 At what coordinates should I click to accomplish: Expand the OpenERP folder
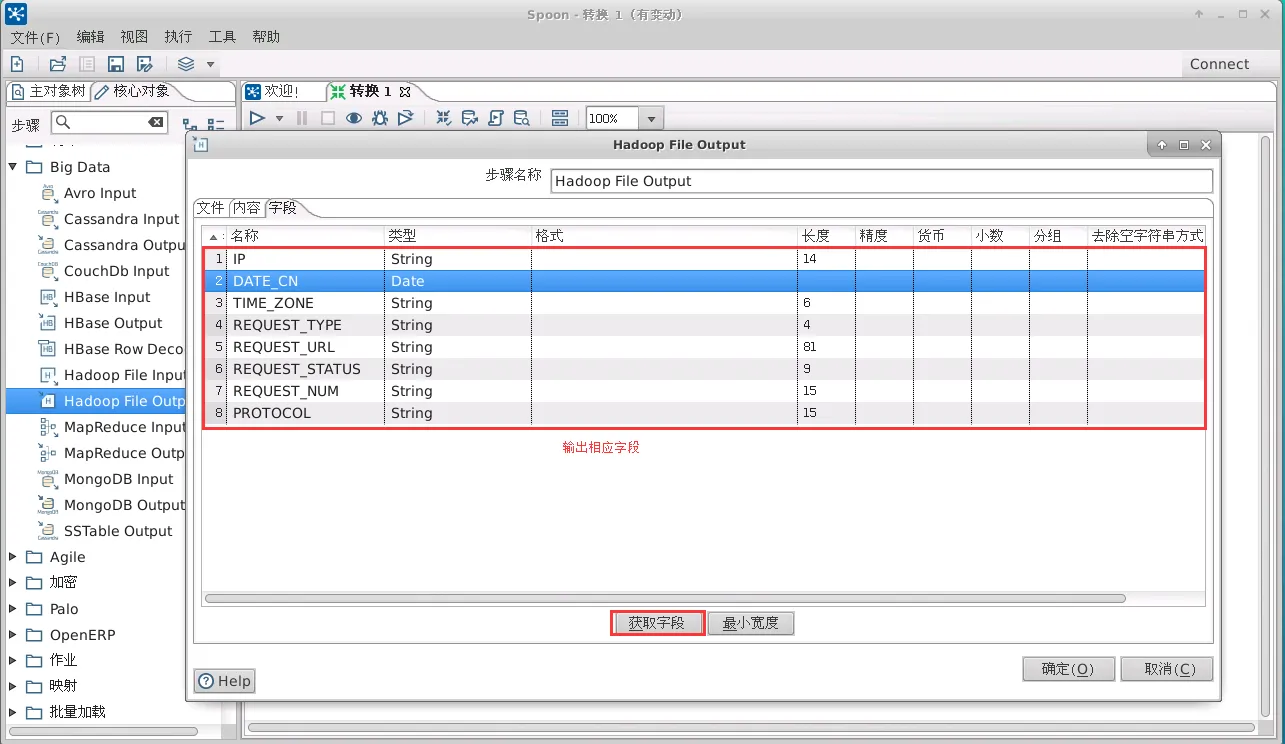13,635
